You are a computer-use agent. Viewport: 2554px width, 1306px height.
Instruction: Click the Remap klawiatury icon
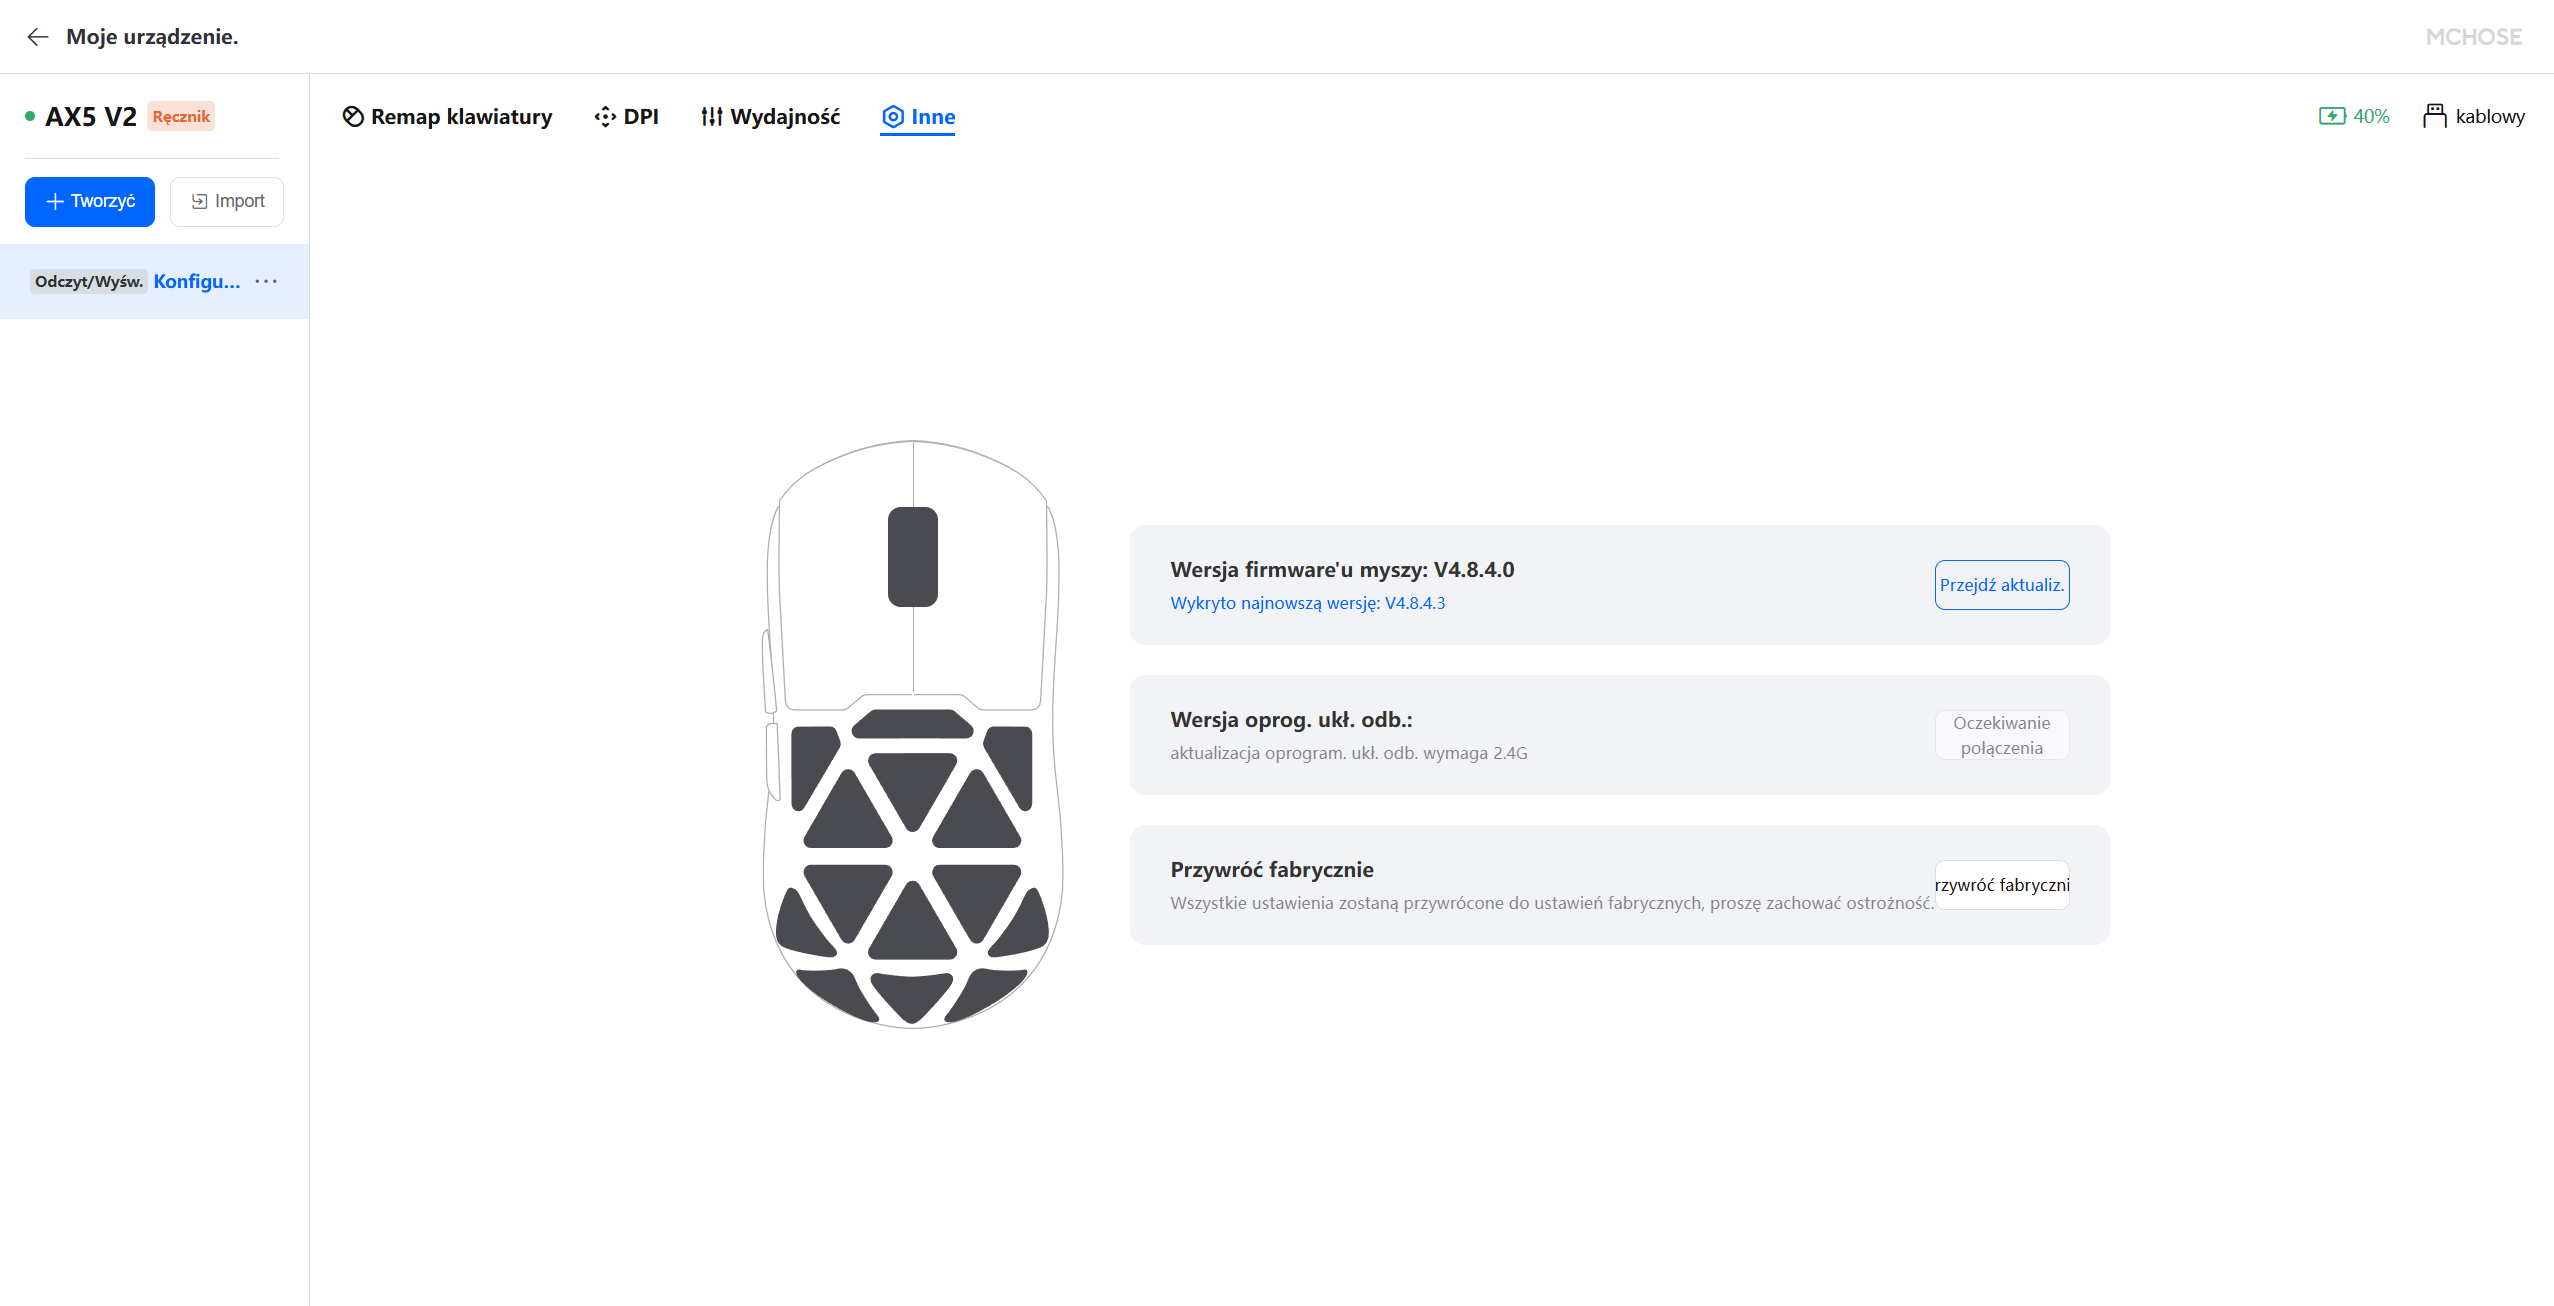click(353, 117)
